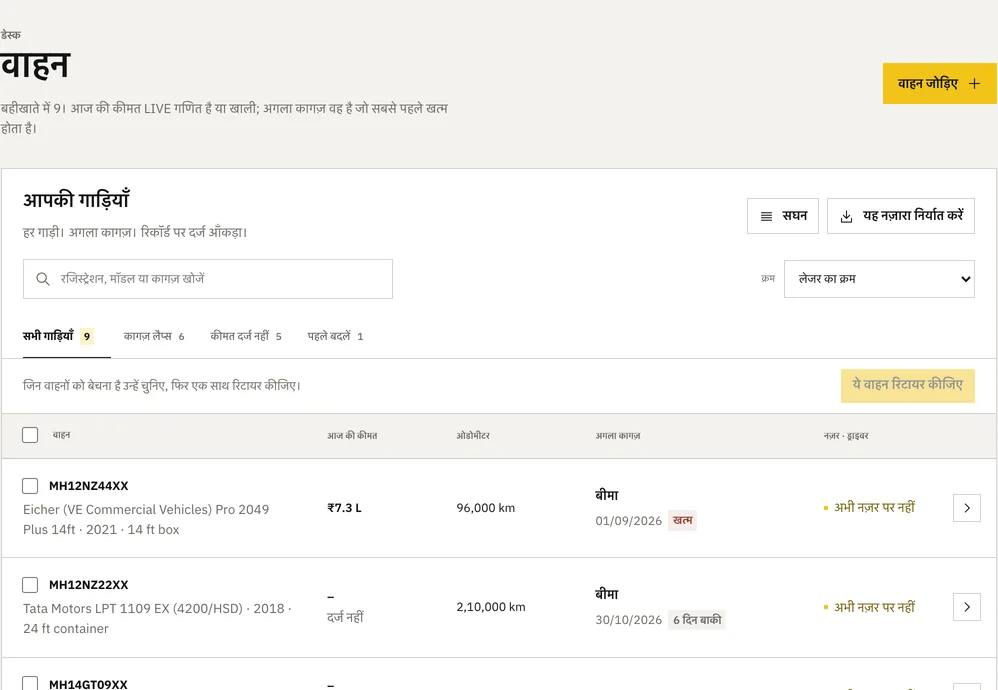This screenshot has width=998, height=690.
Task: Click the magnifier icon in the search box
Action: pyautogui.click(x=43, y=279)
